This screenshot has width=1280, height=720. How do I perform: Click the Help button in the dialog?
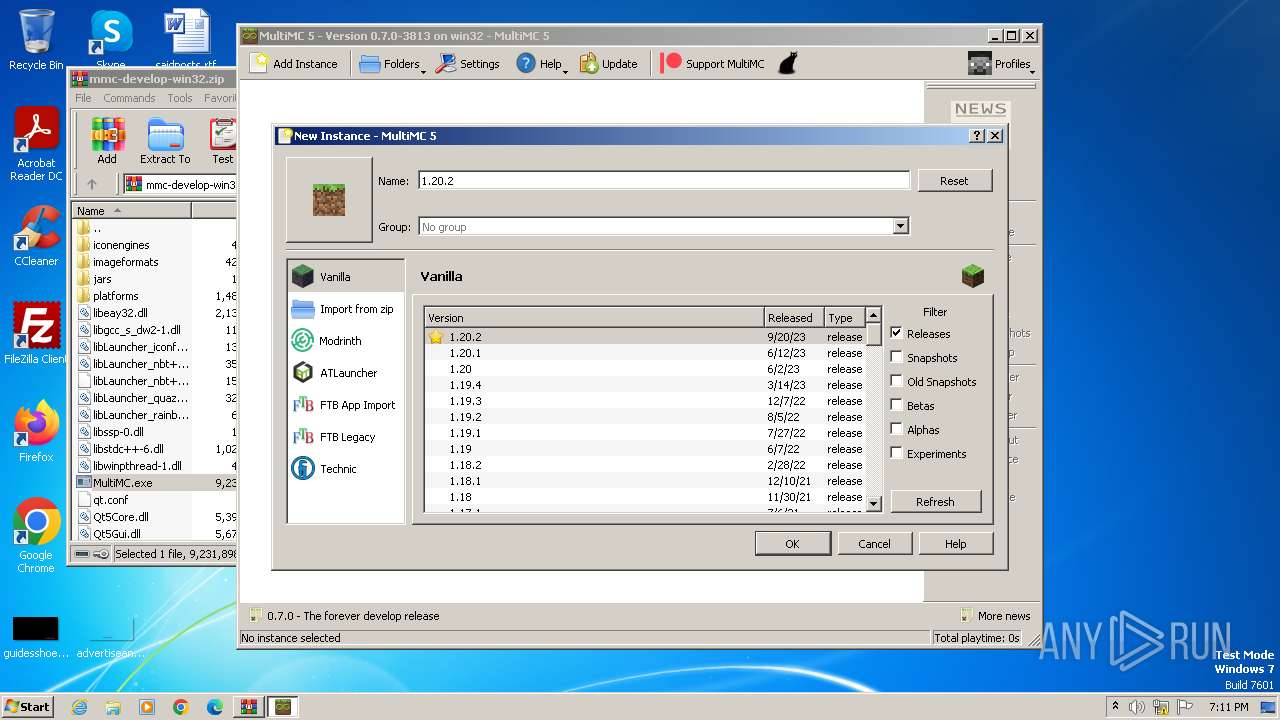956,544
